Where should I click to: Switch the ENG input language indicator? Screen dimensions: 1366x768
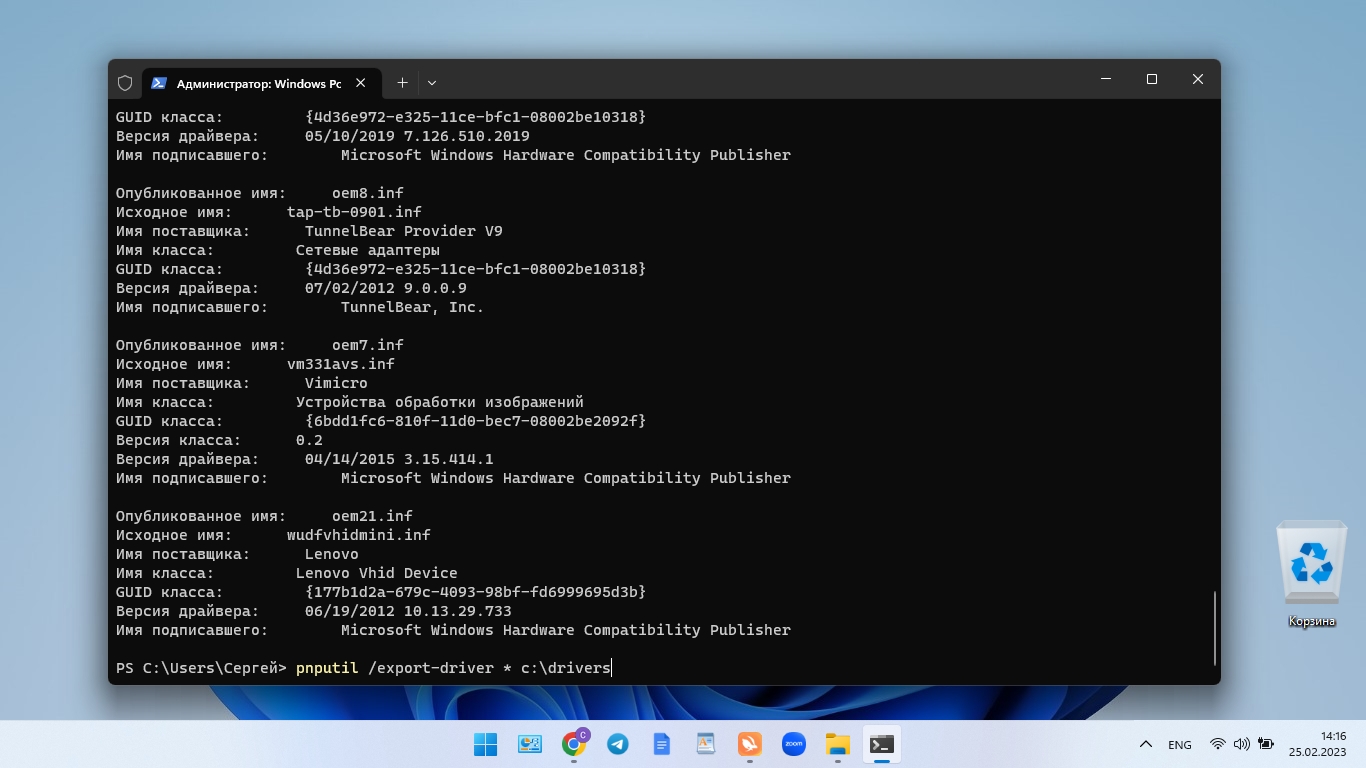coord(1180,745)
